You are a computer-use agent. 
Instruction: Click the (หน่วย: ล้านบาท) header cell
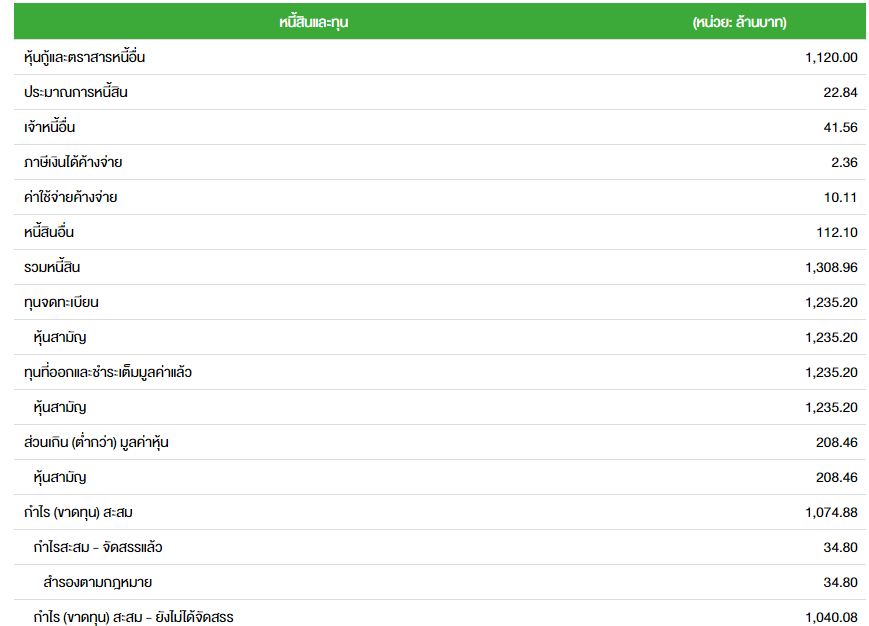739,22
